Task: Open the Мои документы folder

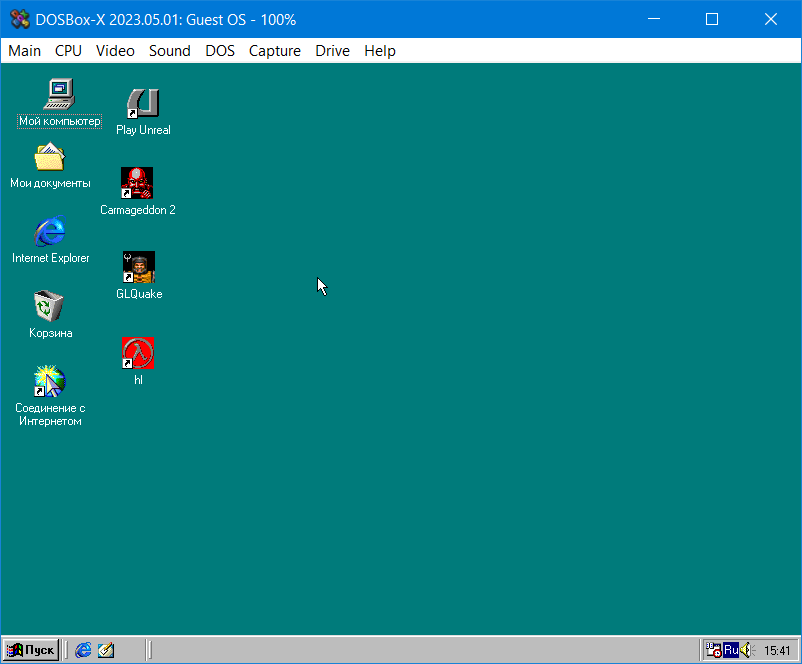Action: point(50,158)
